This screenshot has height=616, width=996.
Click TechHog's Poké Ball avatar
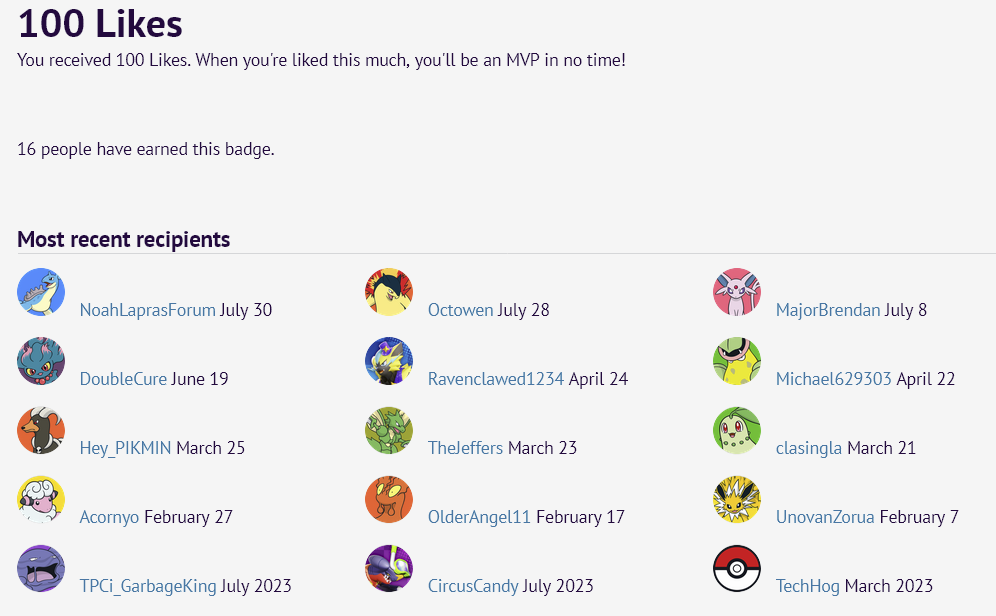click(737, 568)
